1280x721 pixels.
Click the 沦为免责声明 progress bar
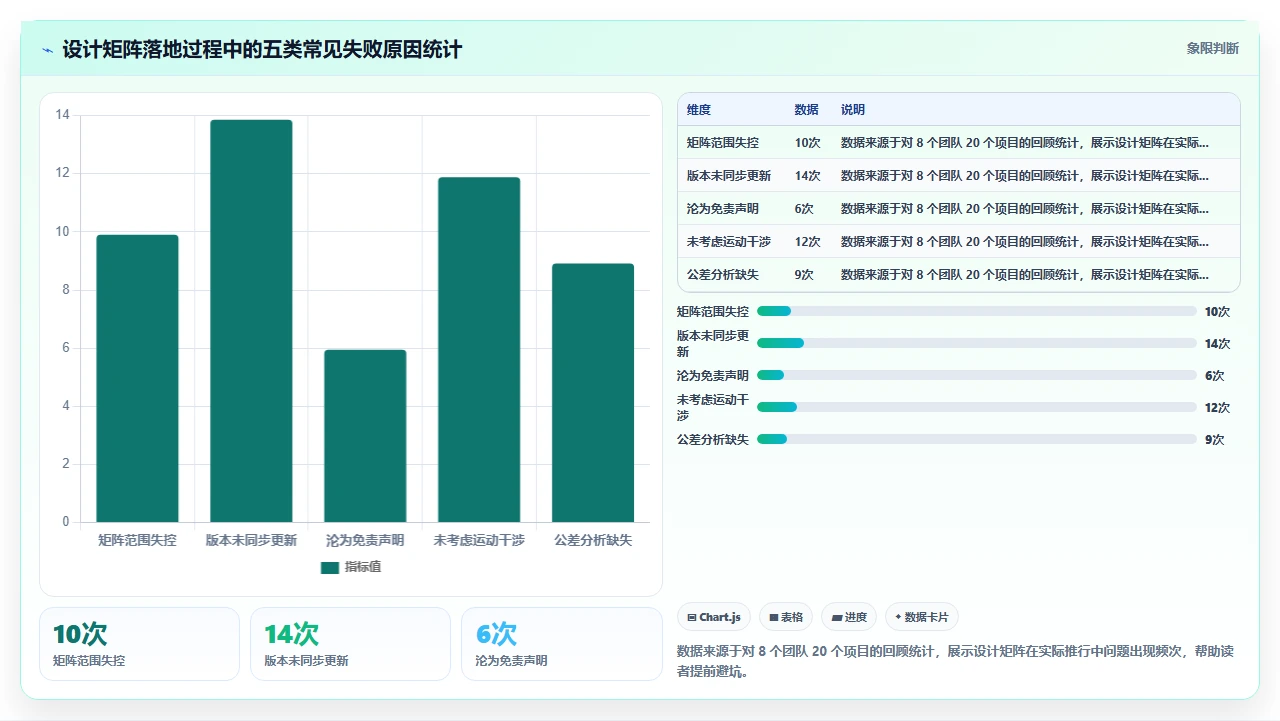[977, 375]
